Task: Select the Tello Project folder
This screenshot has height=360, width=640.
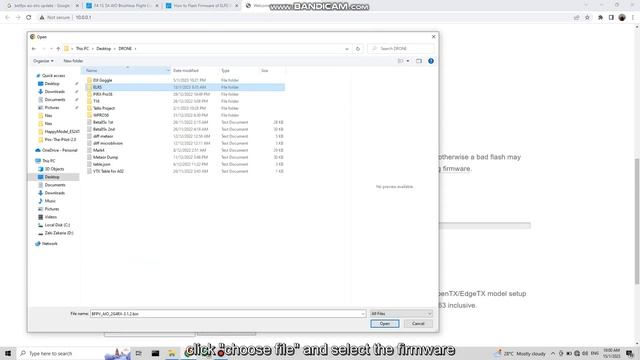Action: click(104, 108)
